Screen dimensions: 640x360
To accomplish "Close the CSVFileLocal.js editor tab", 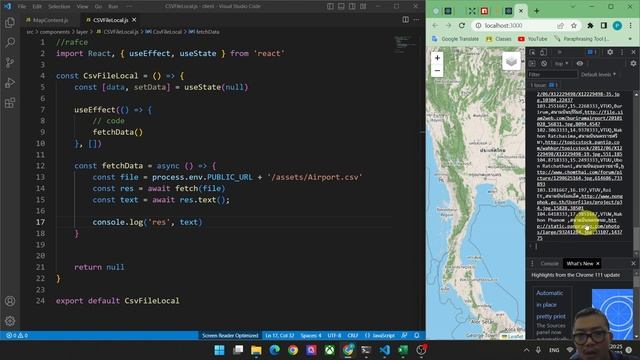I will point(134,20).
